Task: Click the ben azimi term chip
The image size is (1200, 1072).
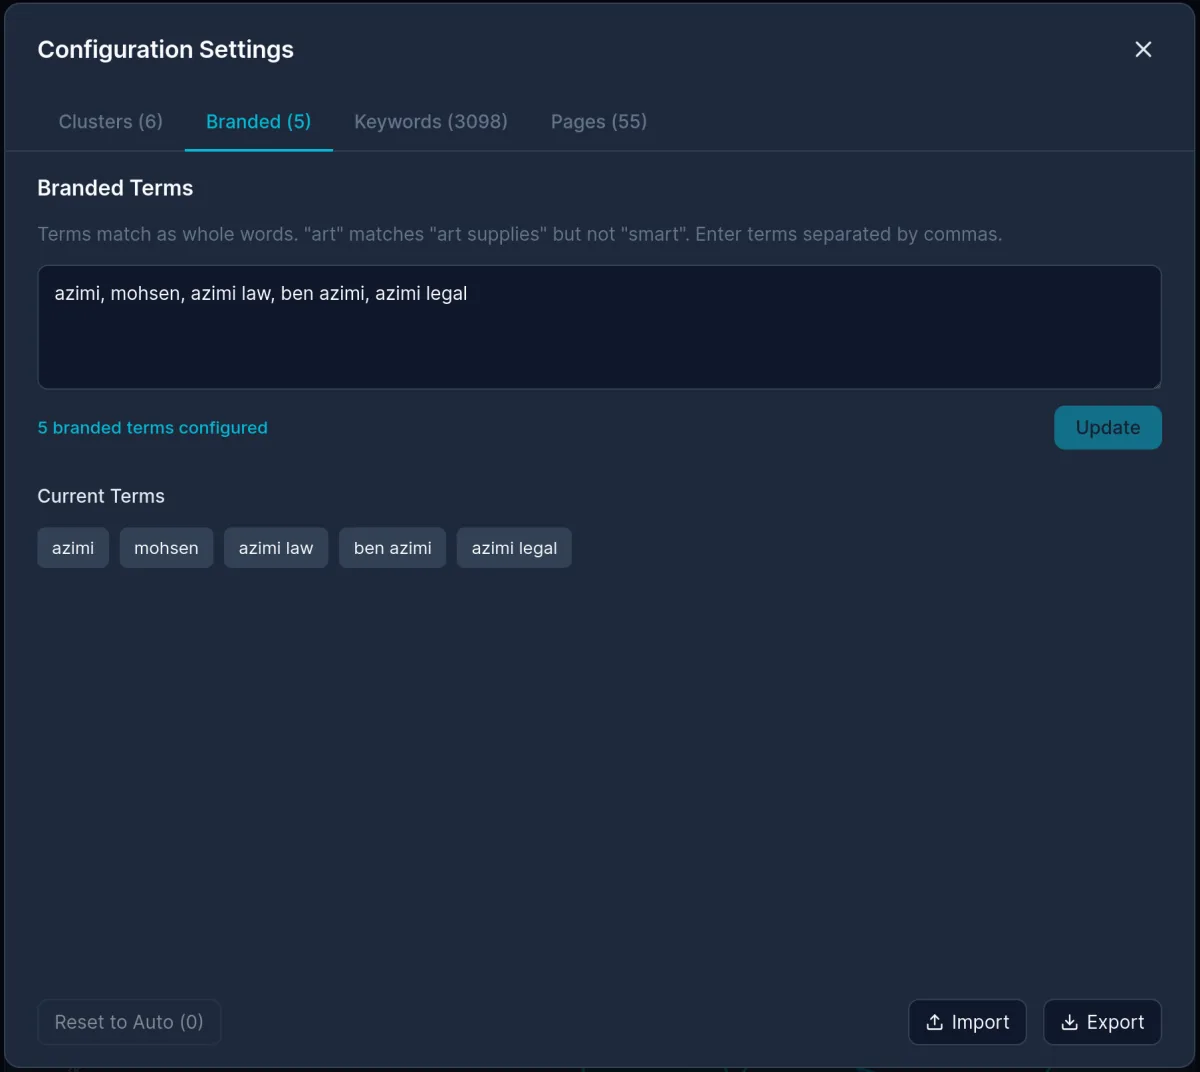Action: pos(392,547)
